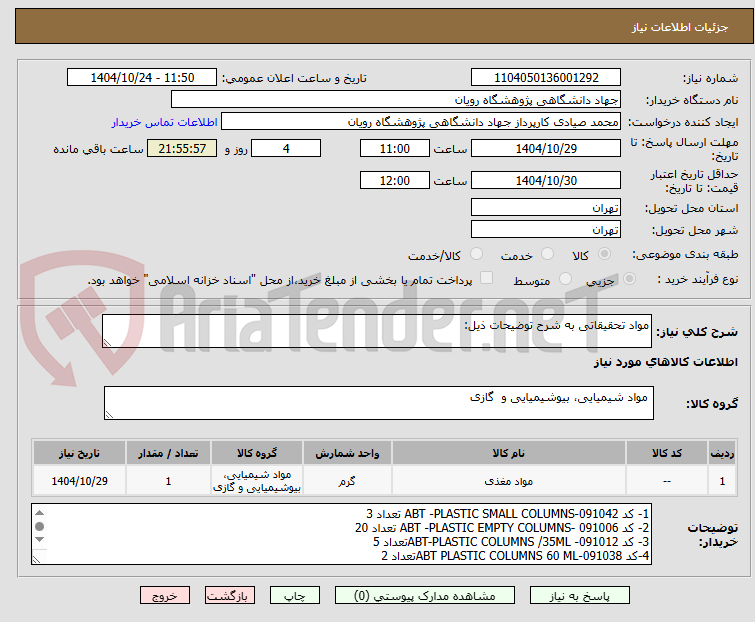Select the خدمت radio button
Viewport: 755px width, 622px height.
(x=547, y=254)
